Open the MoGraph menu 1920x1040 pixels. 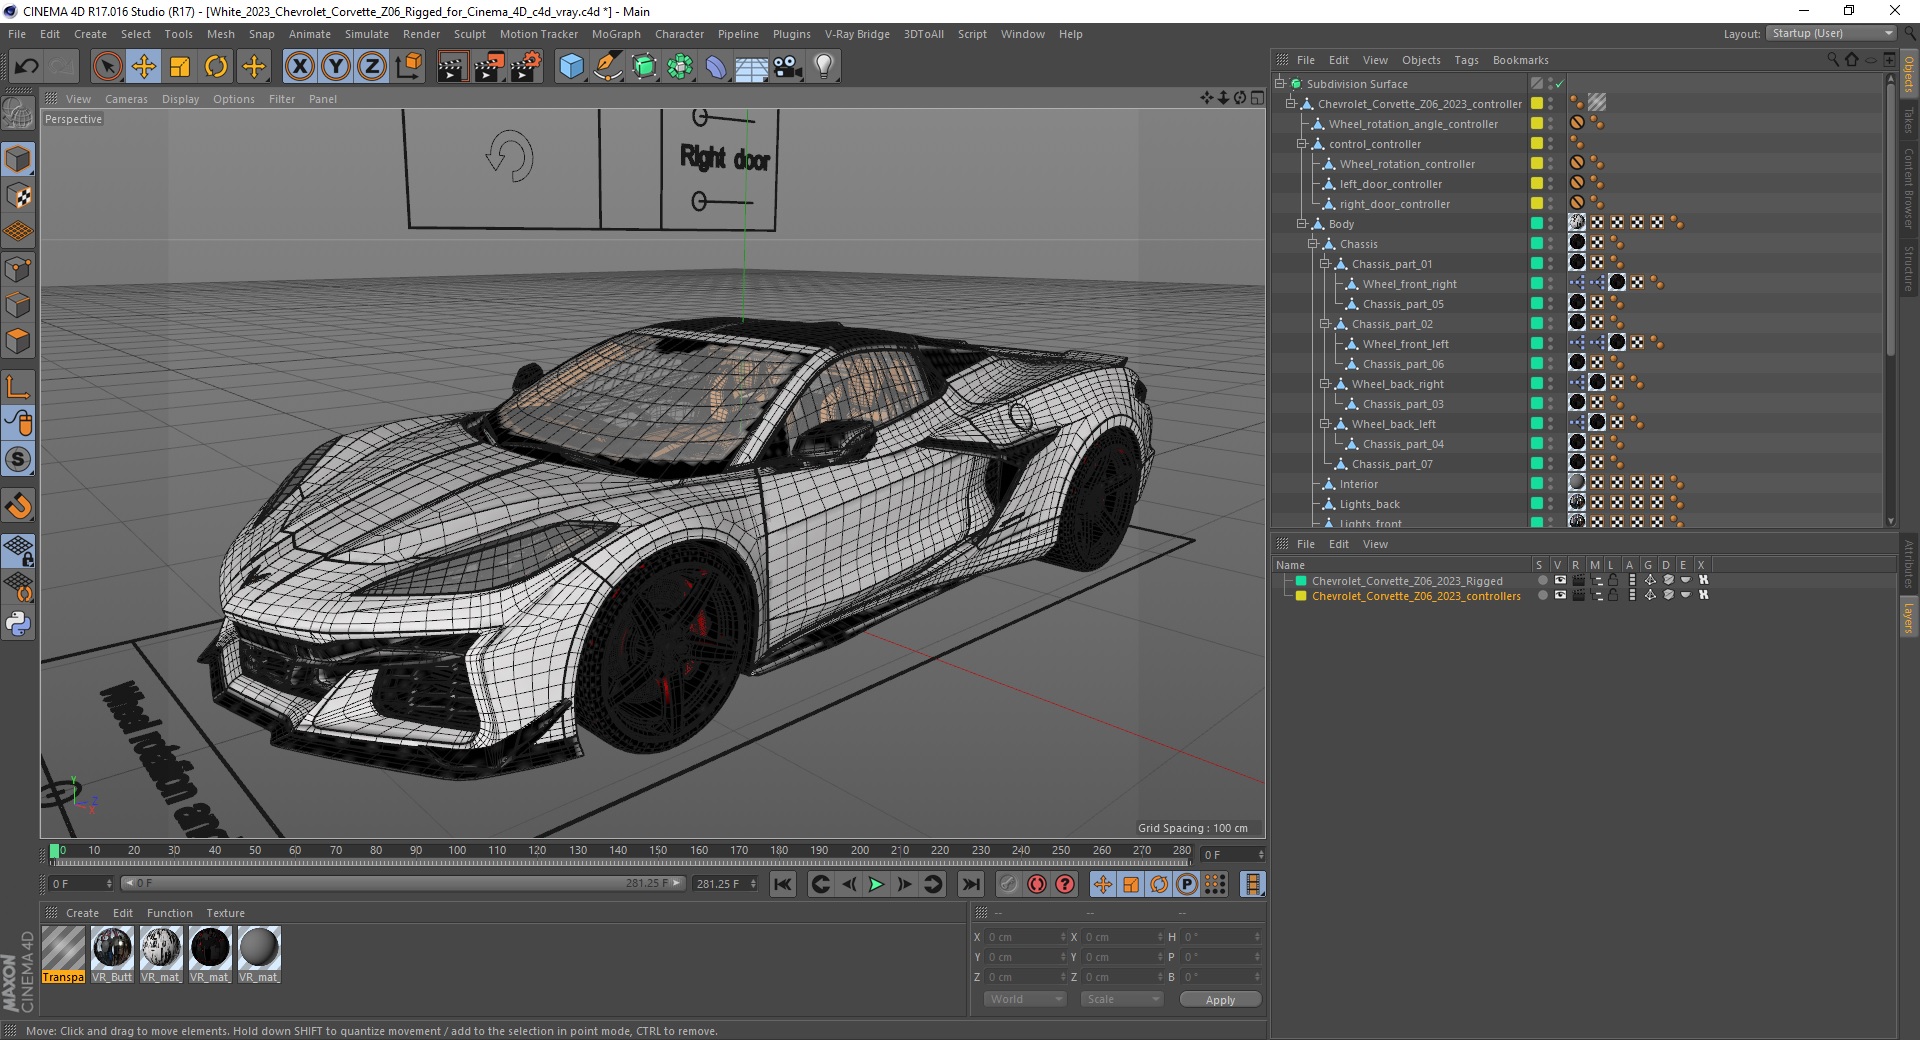click(616, 34)
